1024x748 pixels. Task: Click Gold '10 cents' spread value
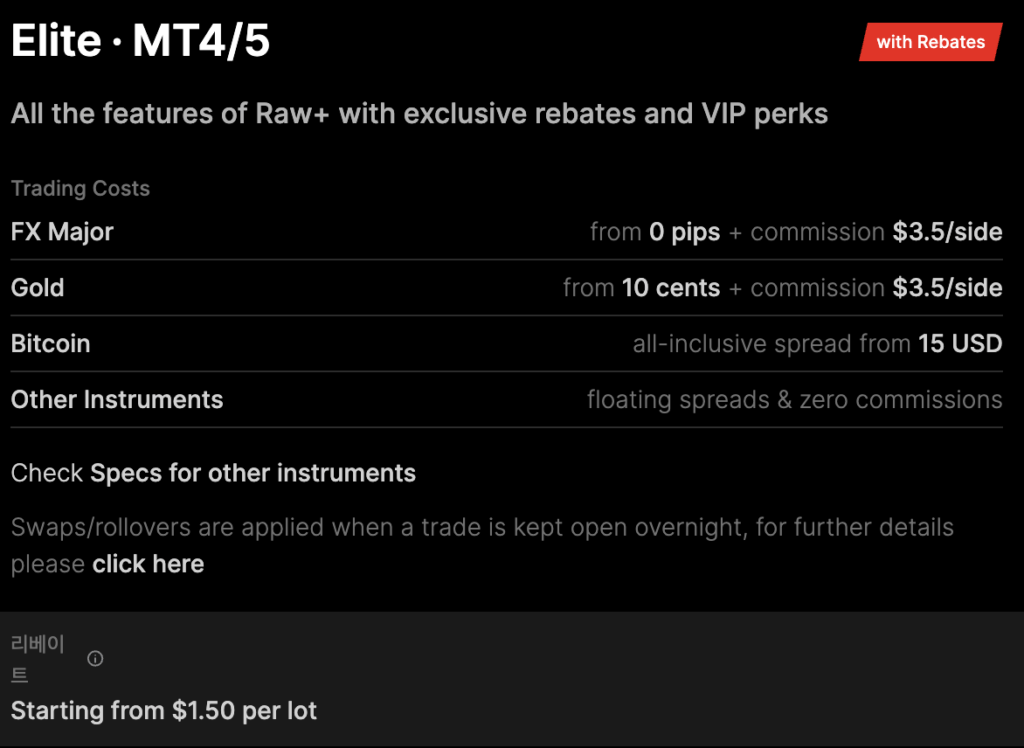coord(671,288)
